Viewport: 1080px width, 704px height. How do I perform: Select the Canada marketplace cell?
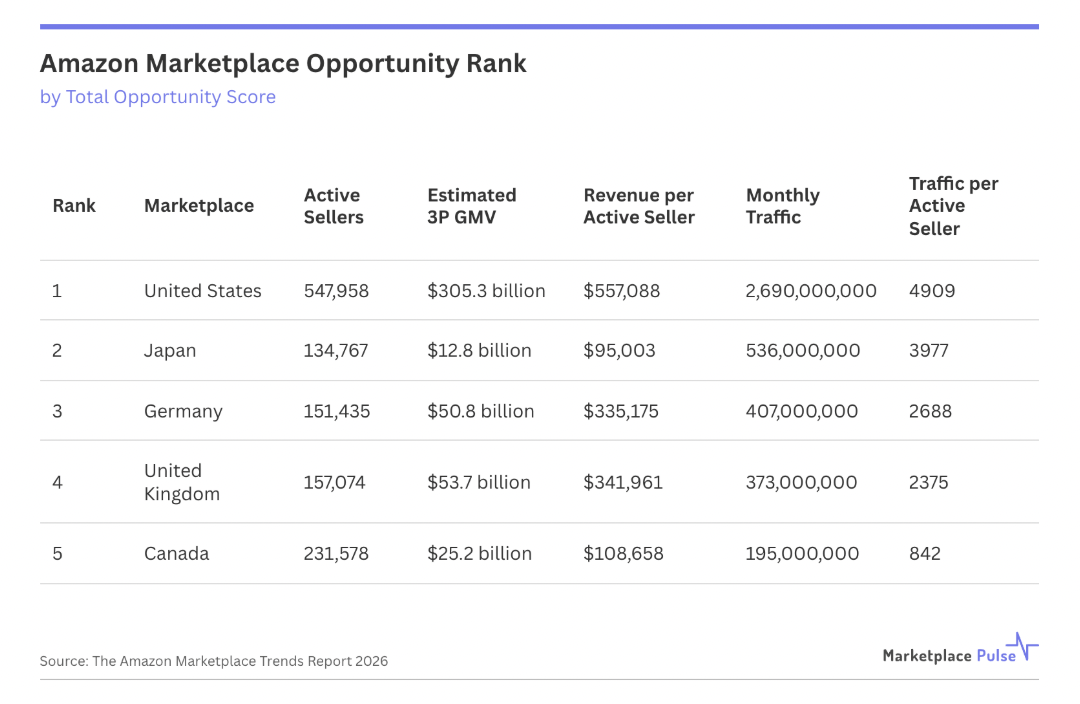[x=177, y=554]
